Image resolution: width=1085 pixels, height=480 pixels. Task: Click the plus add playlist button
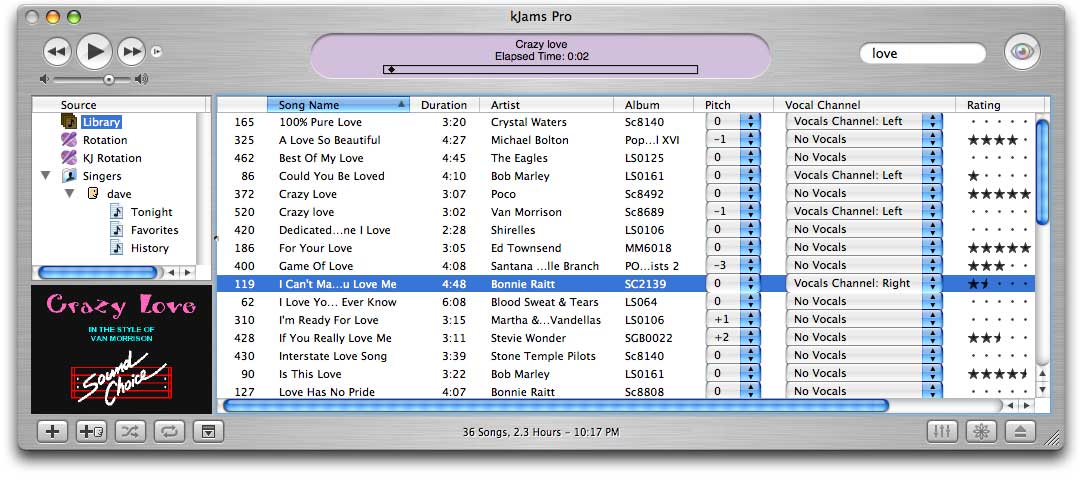[52, 432]
